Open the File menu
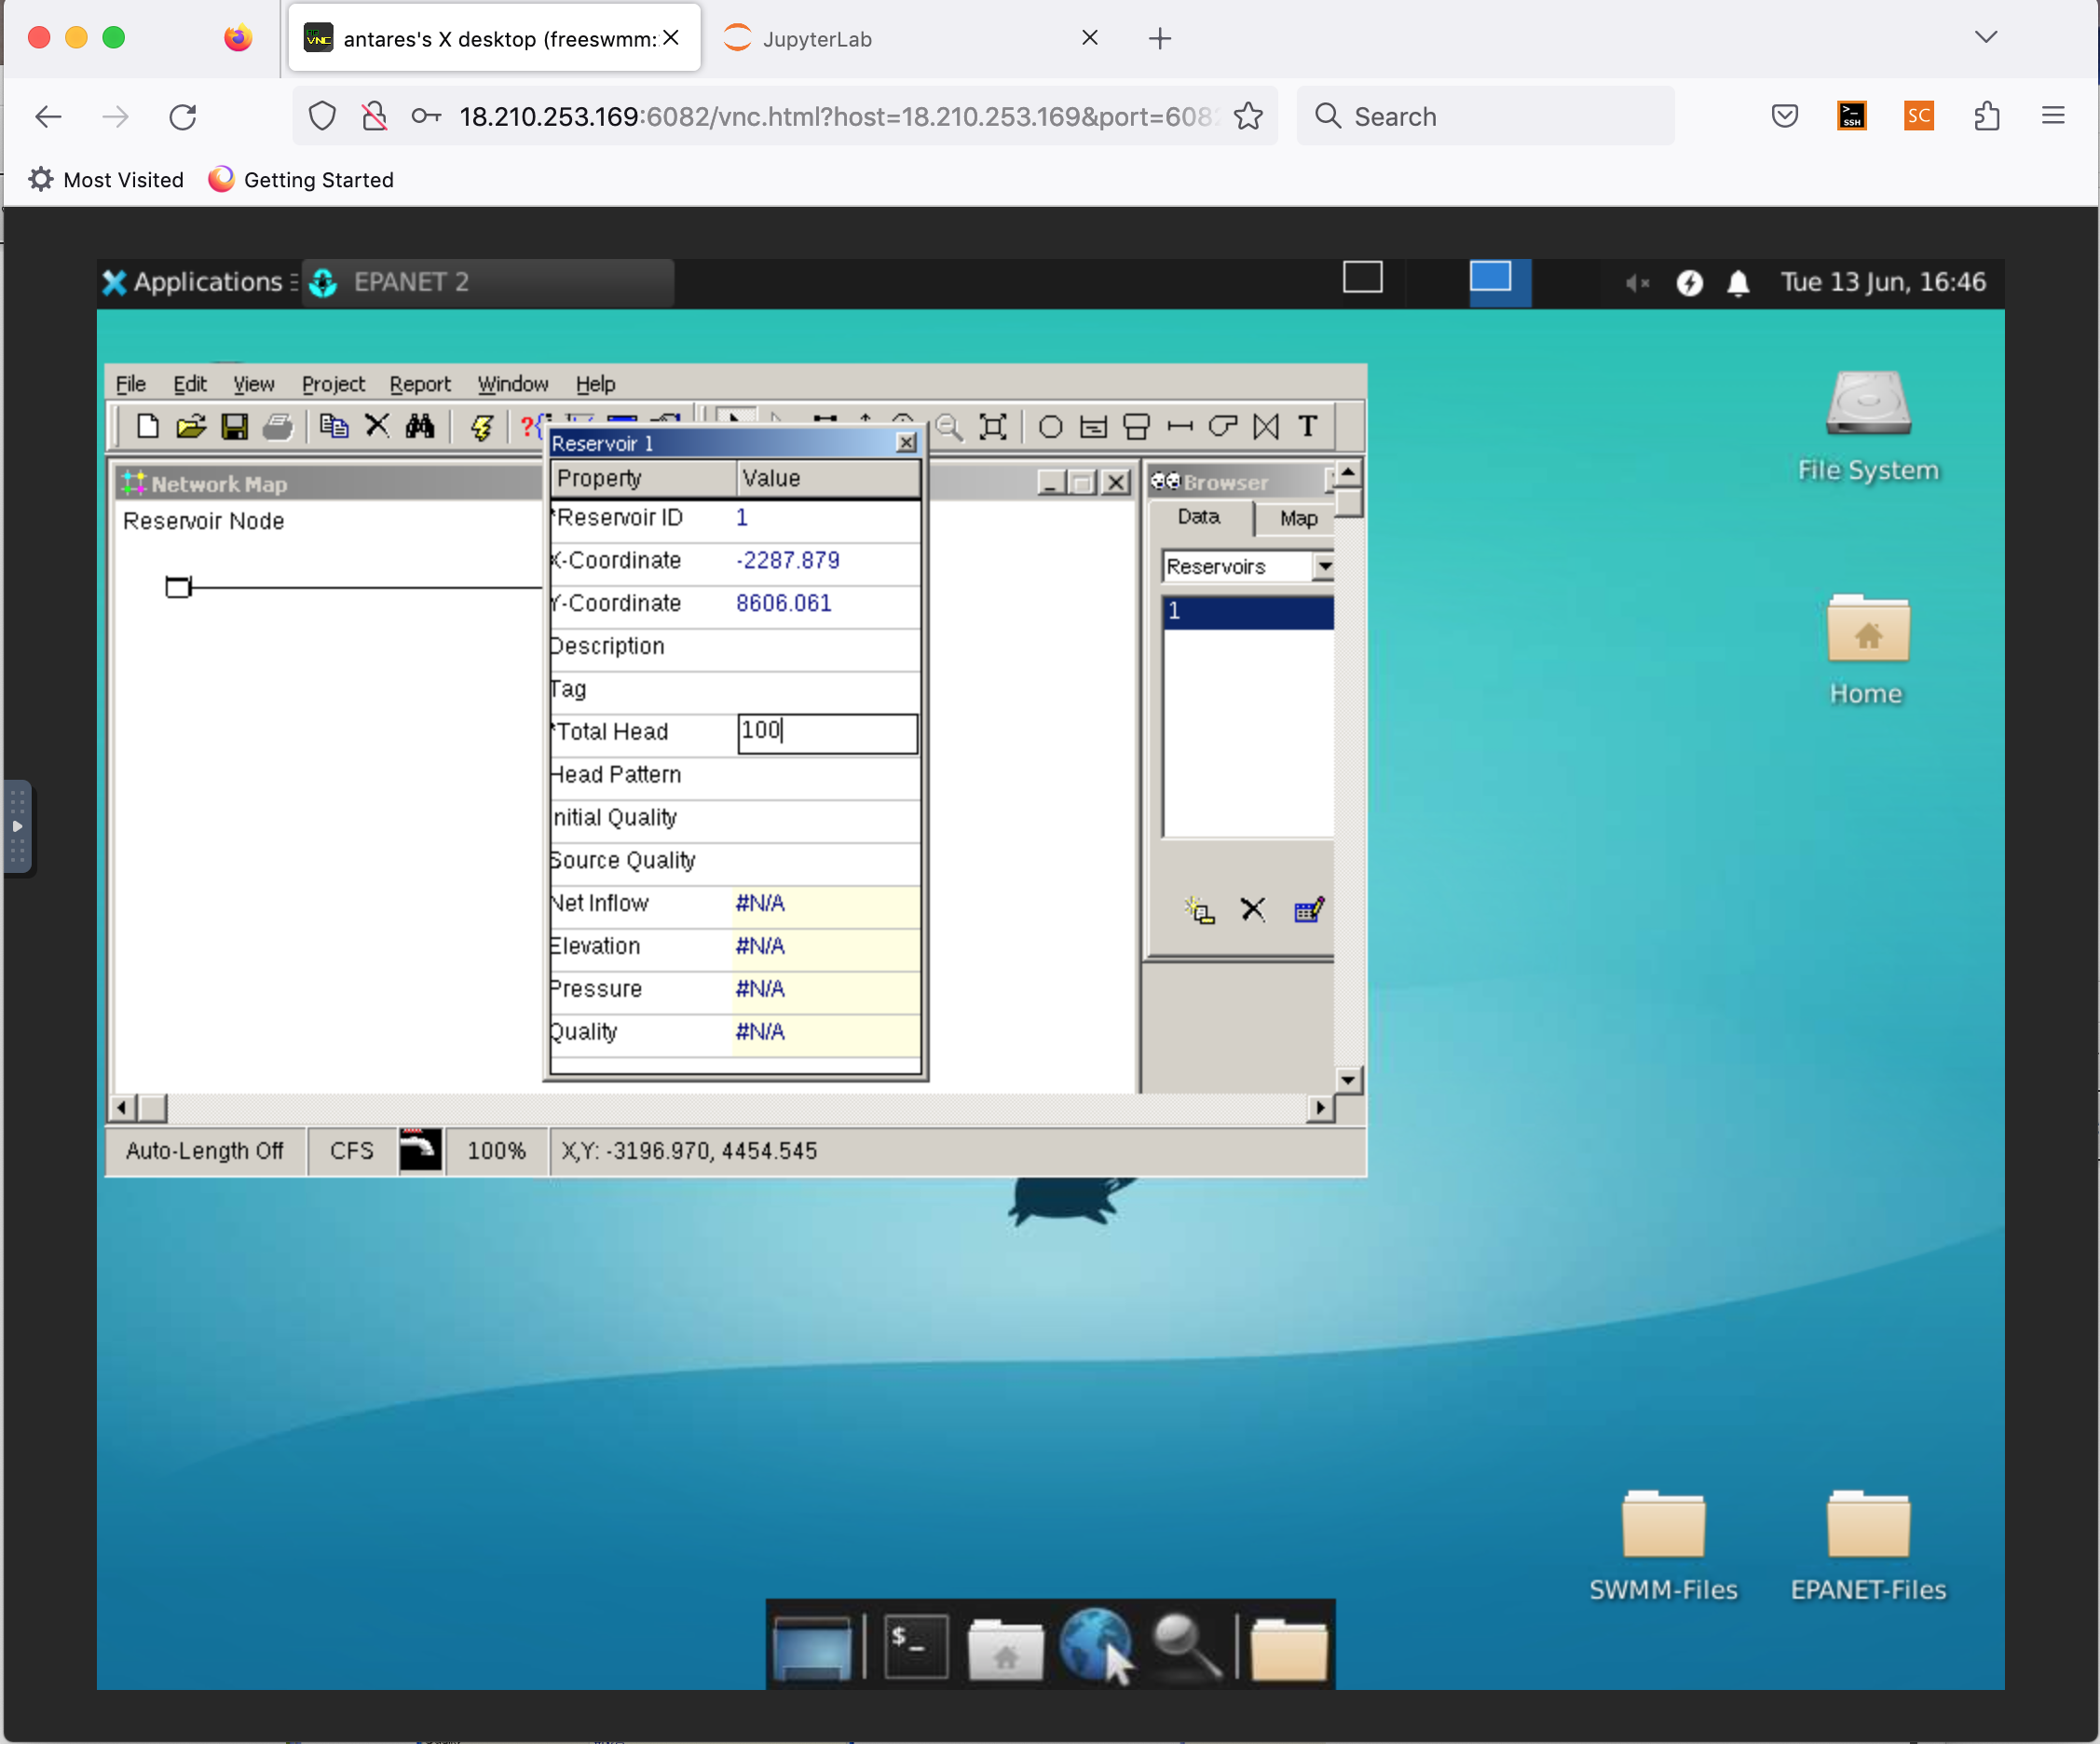 (131, 384)
